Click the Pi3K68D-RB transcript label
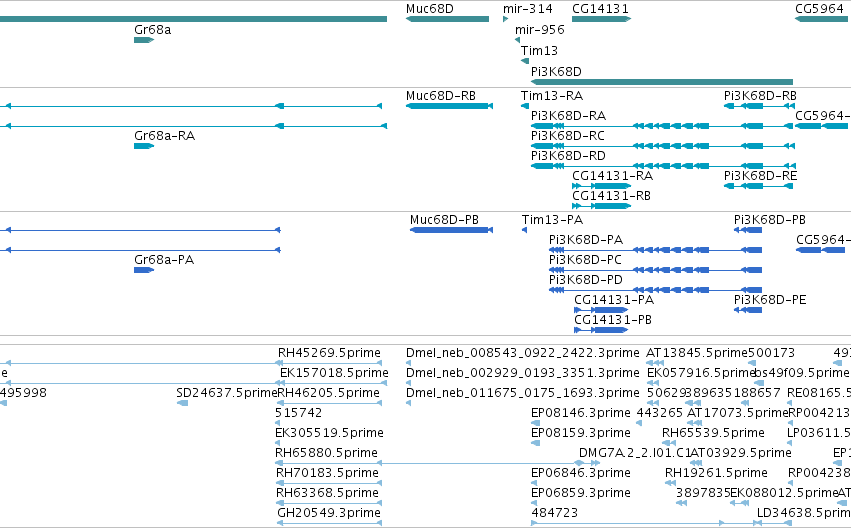Screen dimensions: 851x528 [760, 96]
